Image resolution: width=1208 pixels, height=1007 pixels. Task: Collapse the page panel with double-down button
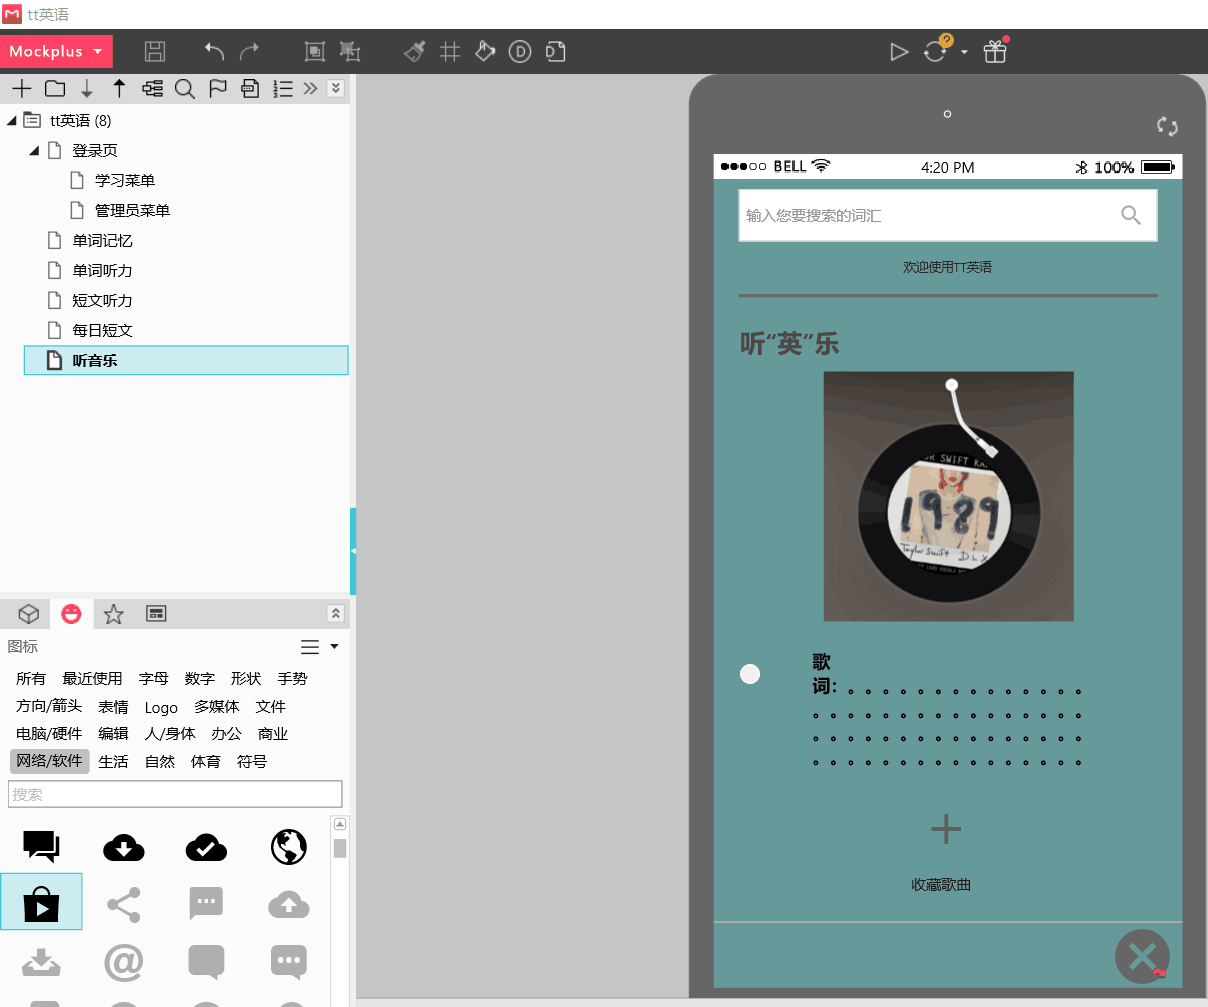coord(336,88)
